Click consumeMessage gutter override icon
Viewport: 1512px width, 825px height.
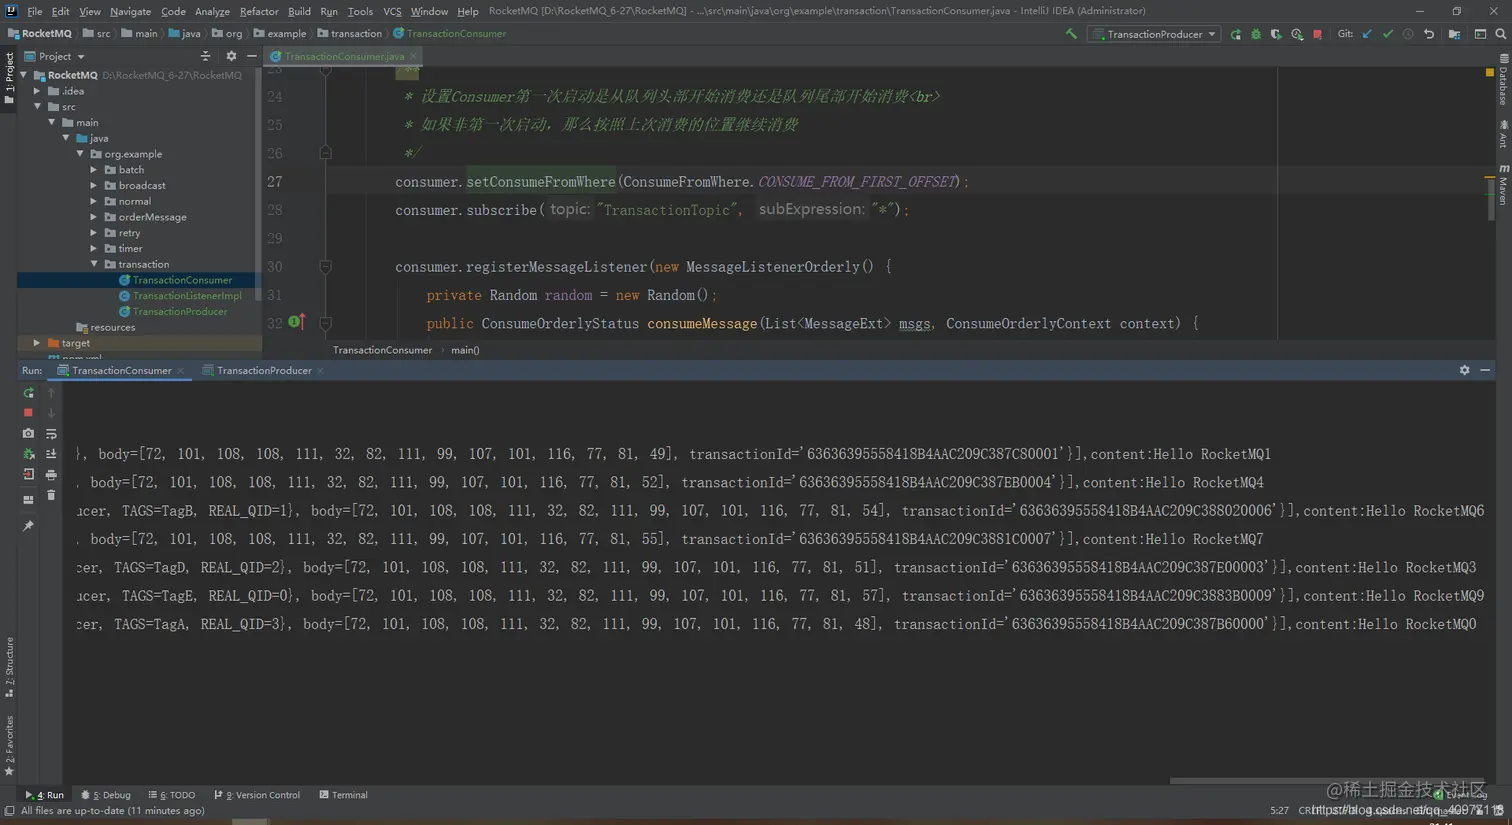[296, 322]
